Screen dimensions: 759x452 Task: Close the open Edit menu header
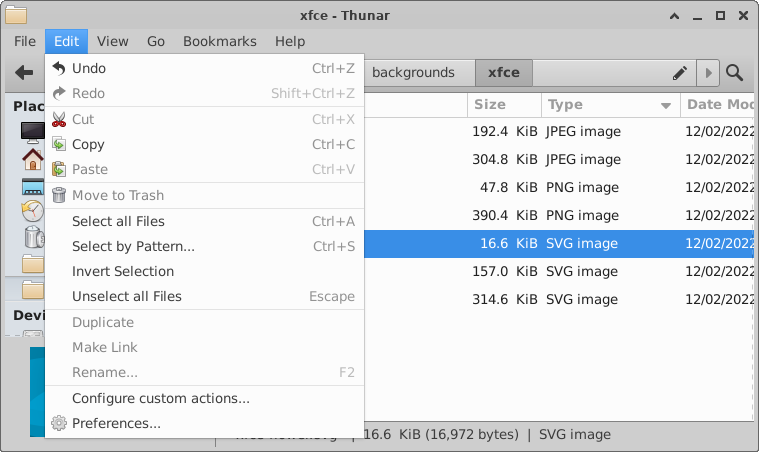[x=66, y=42]
